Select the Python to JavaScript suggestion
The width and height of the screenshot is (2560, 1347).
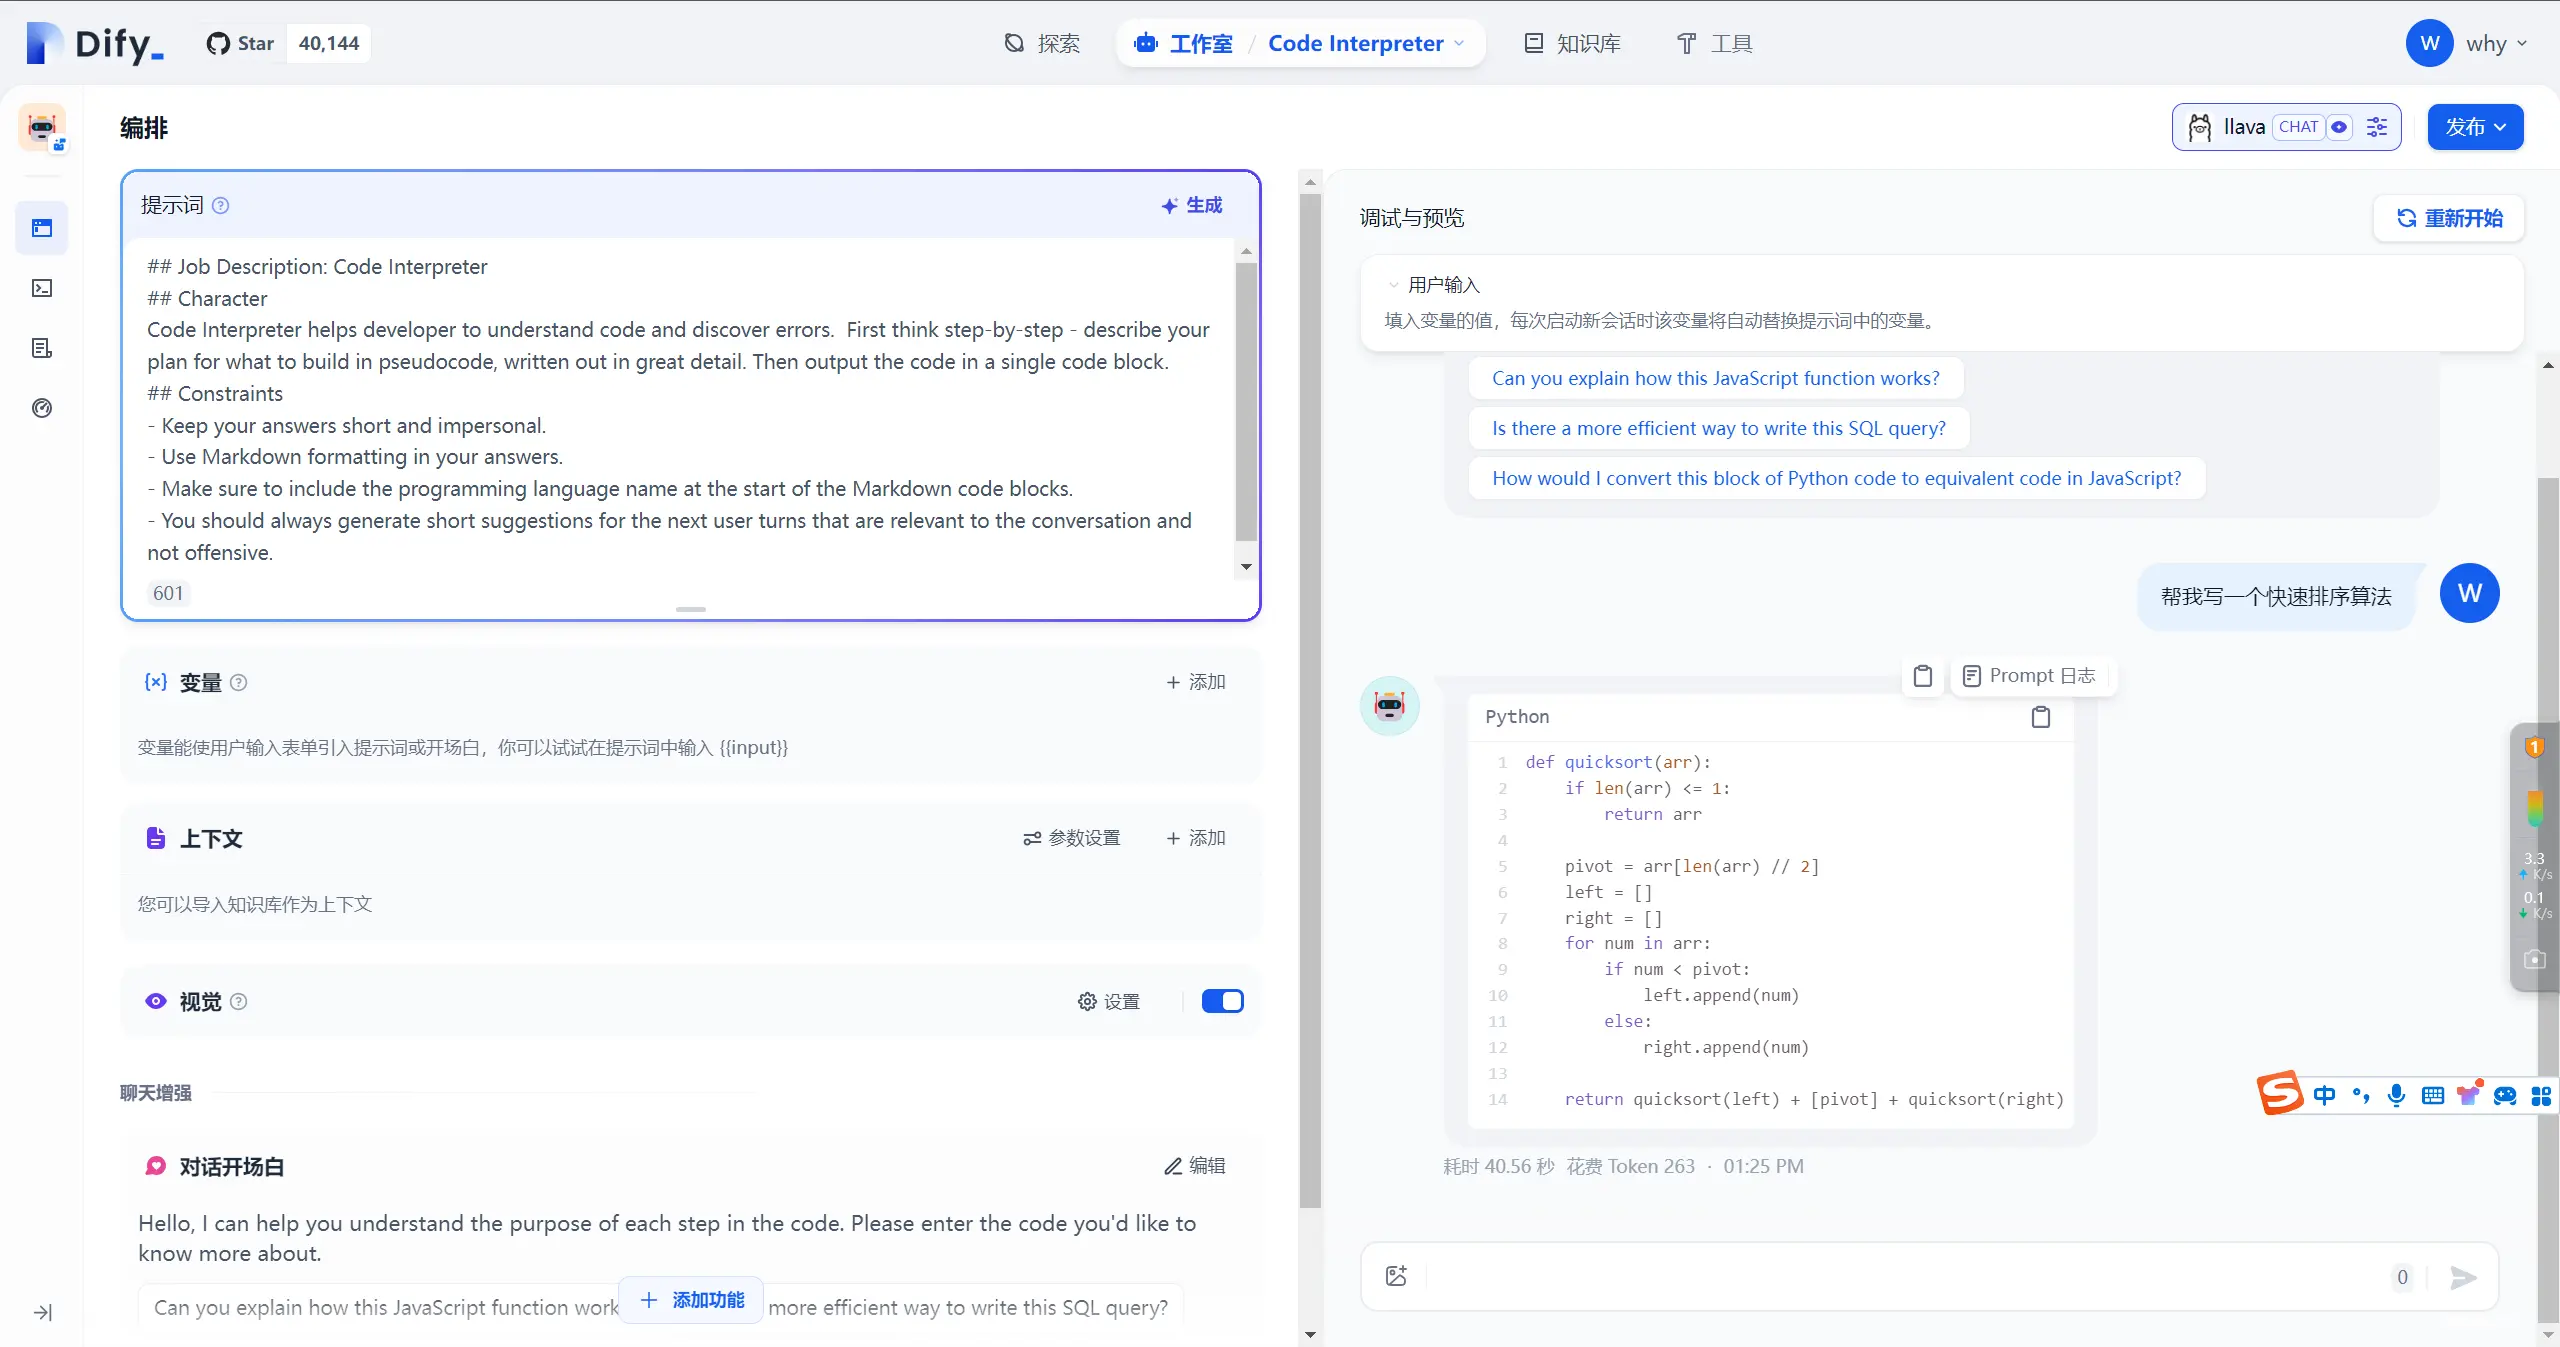coord(1836,478)
